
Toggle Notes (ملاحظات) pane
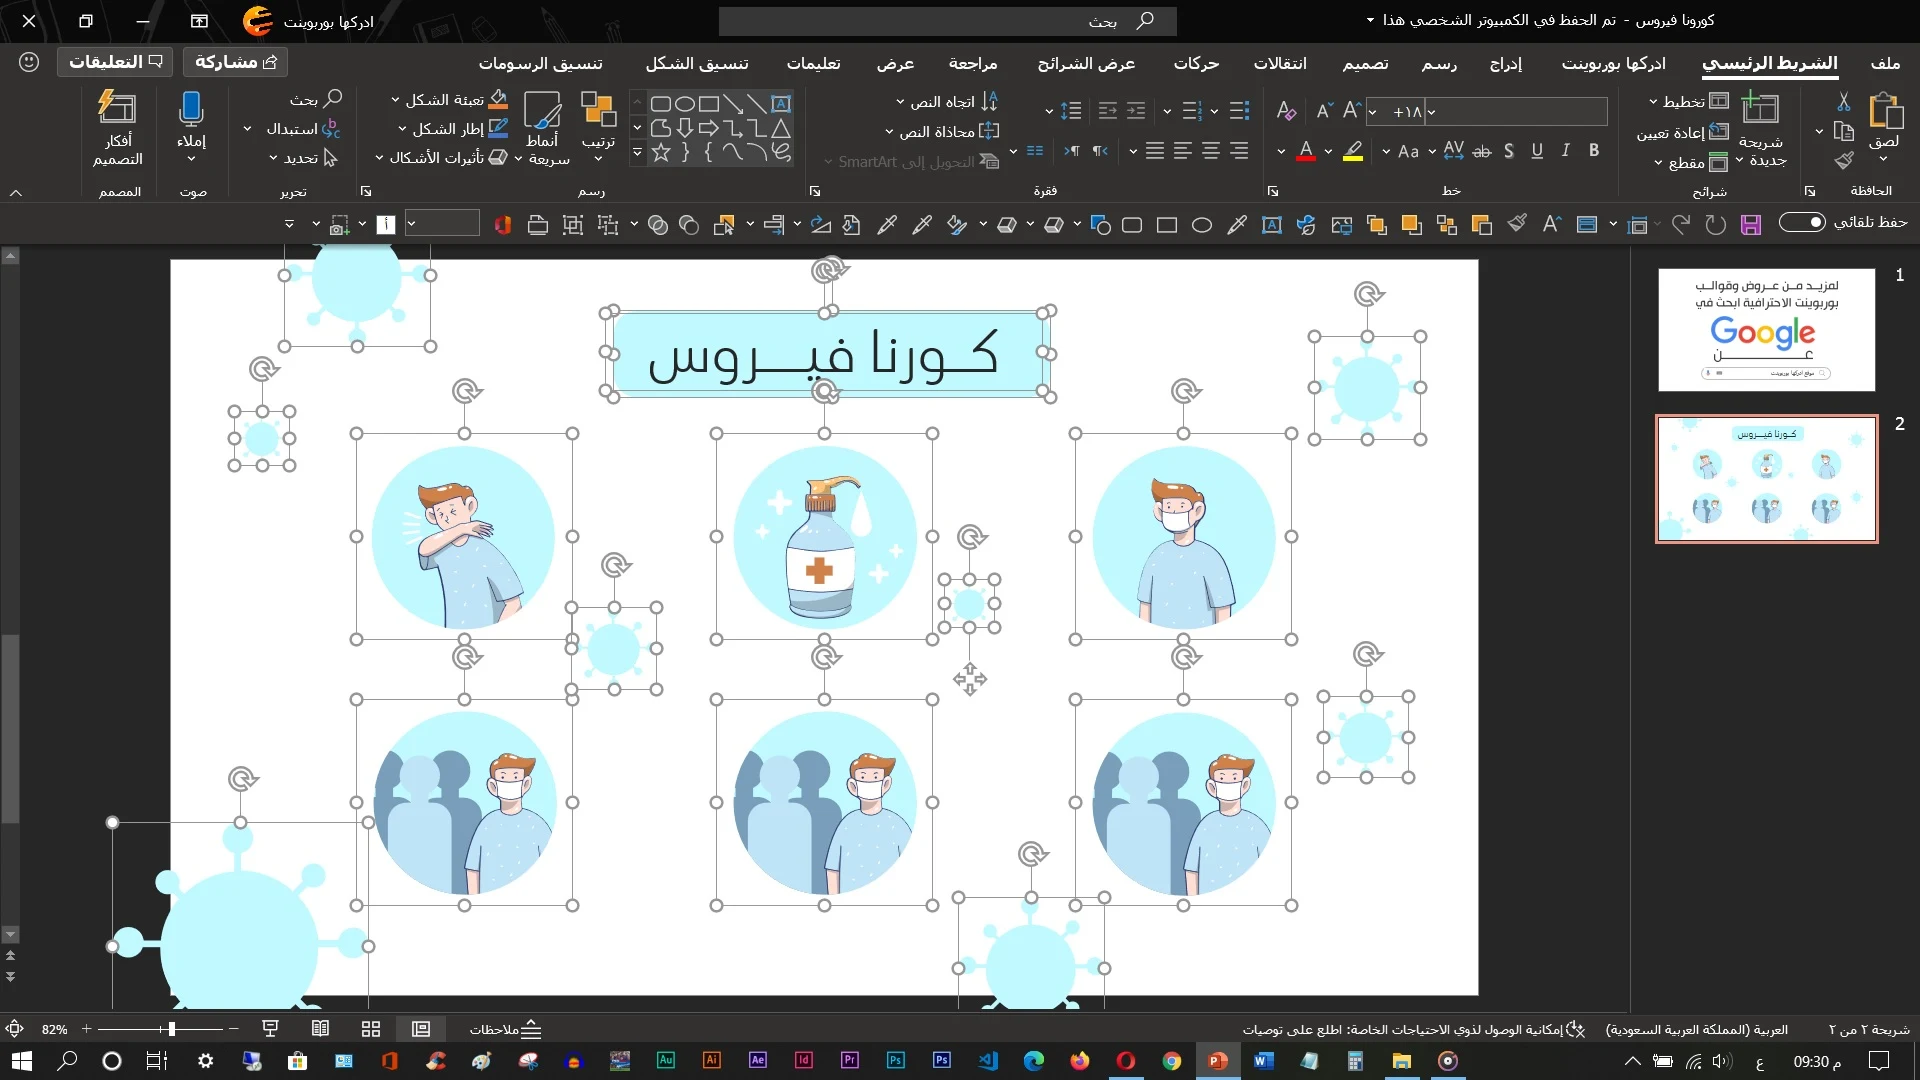pyautogui.click(x=506, y=1029)
